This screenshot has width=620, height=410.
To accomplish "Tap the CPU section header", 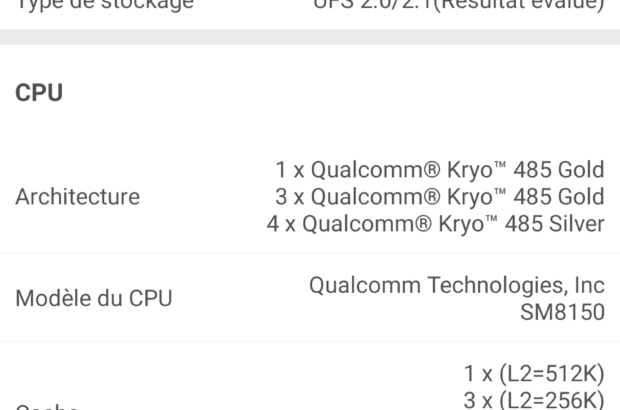I will click(x=39, y=94).
